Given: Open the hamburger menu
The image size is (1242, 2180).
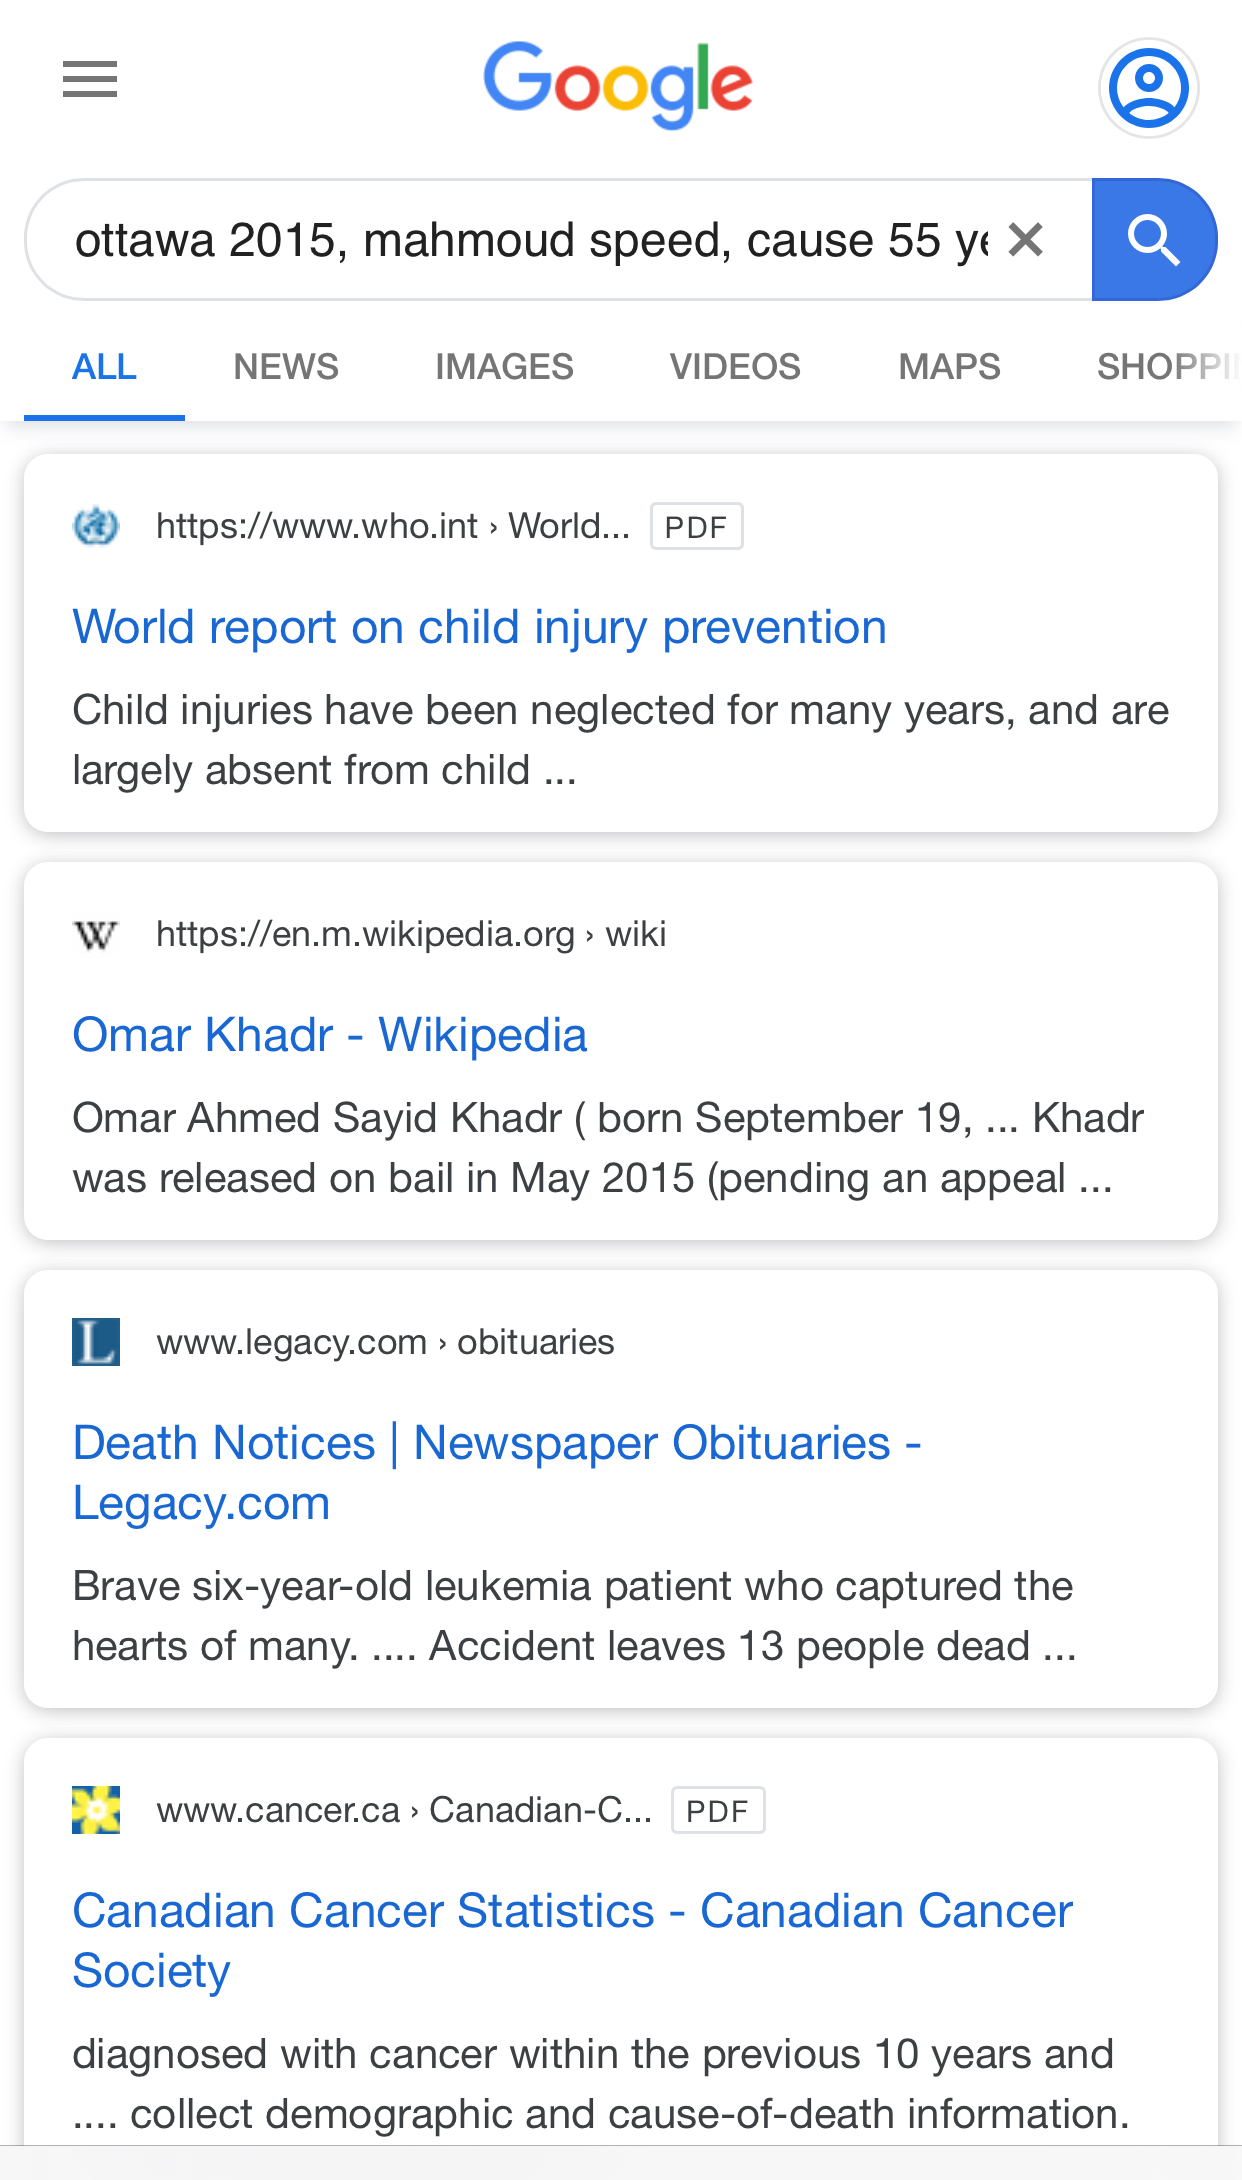Looking at the screenshot, I should click(x=90, y=79).
